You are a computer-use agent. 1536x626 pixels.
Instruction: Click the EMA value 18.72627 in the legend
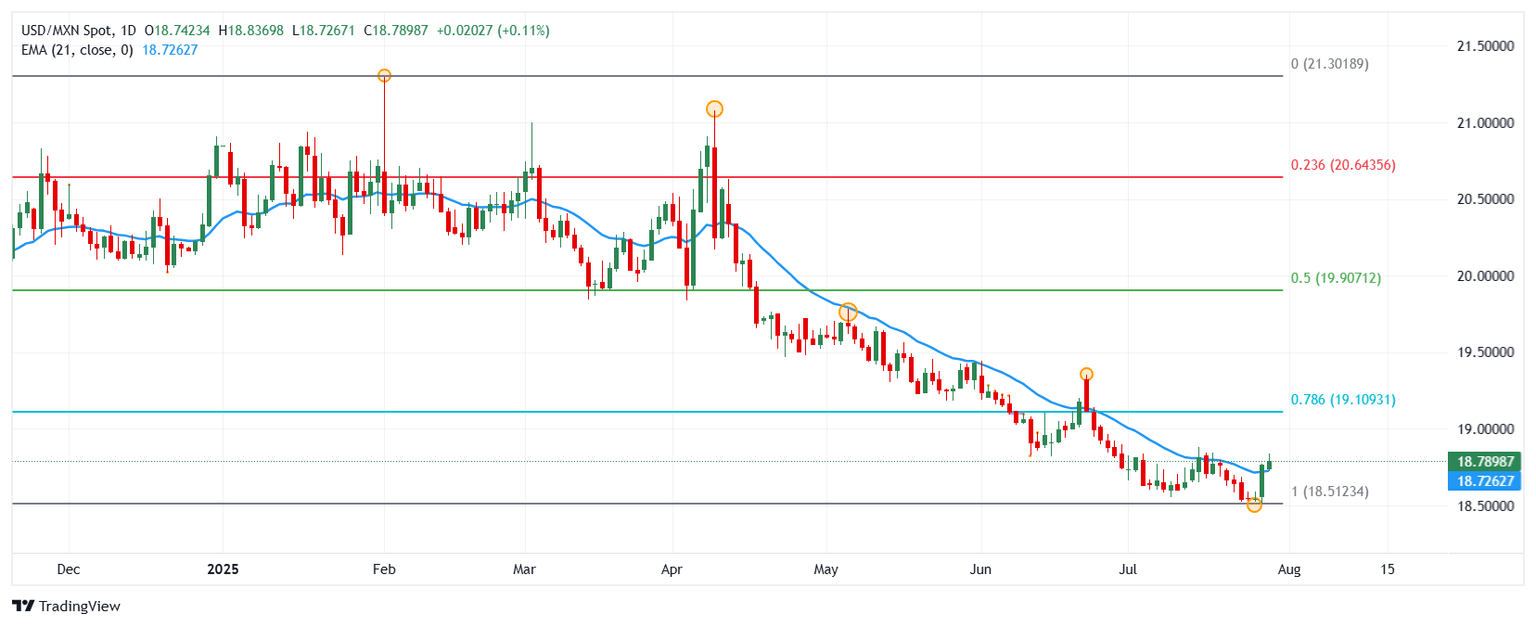170,49
